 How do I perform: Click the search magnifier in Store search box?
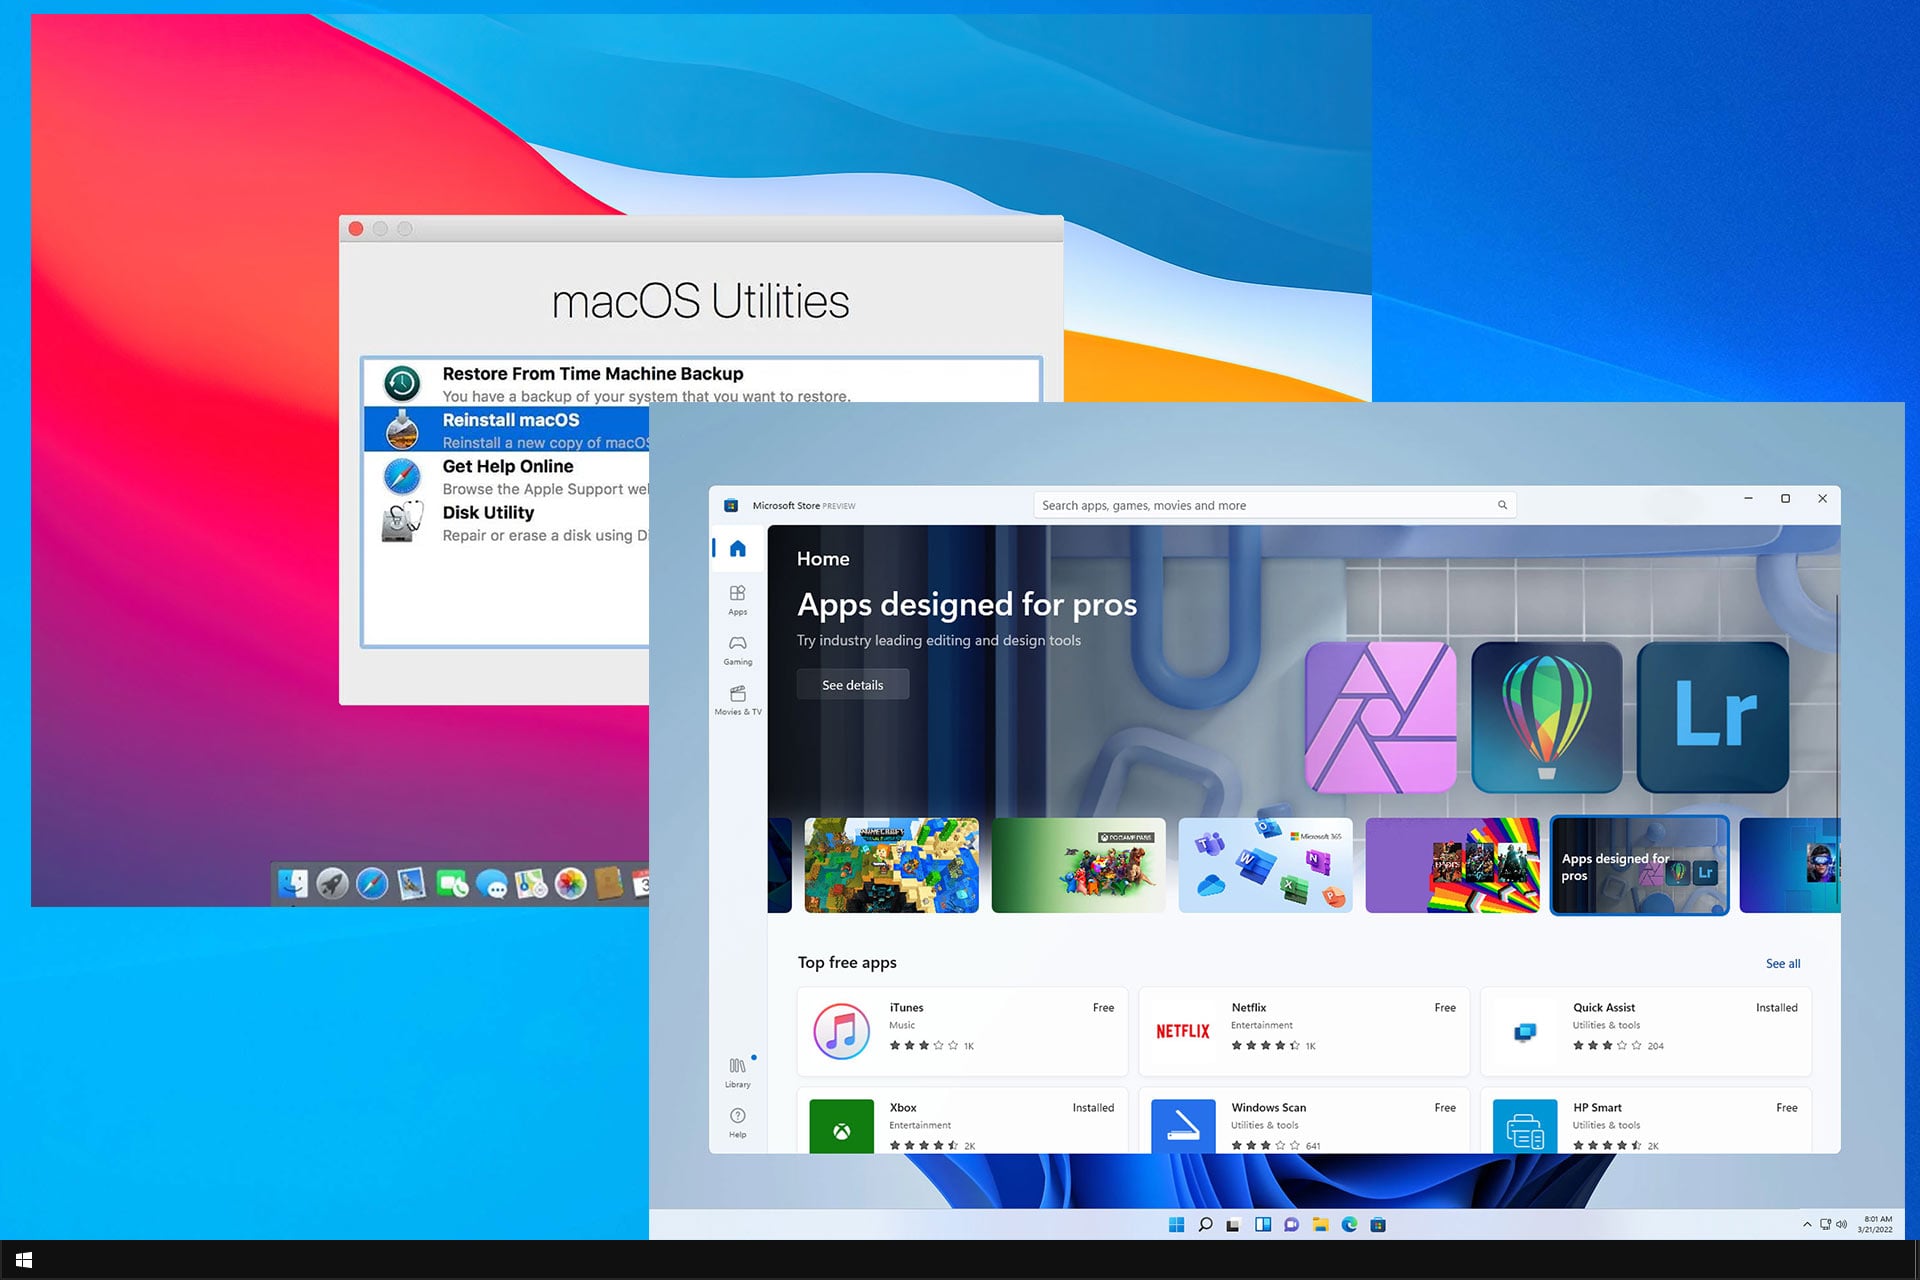pos(1502,505)
